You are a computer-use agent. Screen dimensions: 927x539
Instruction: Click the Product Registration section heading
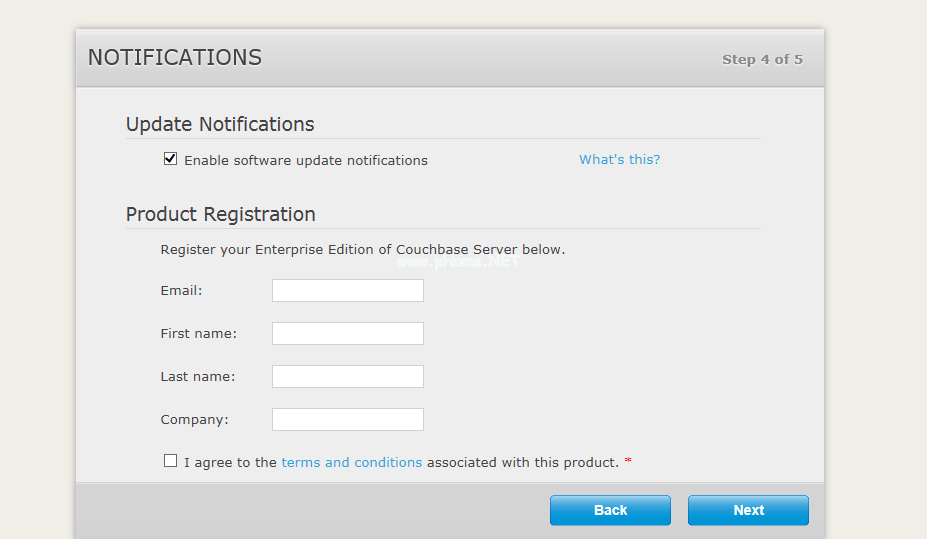[x=220, y=214]
